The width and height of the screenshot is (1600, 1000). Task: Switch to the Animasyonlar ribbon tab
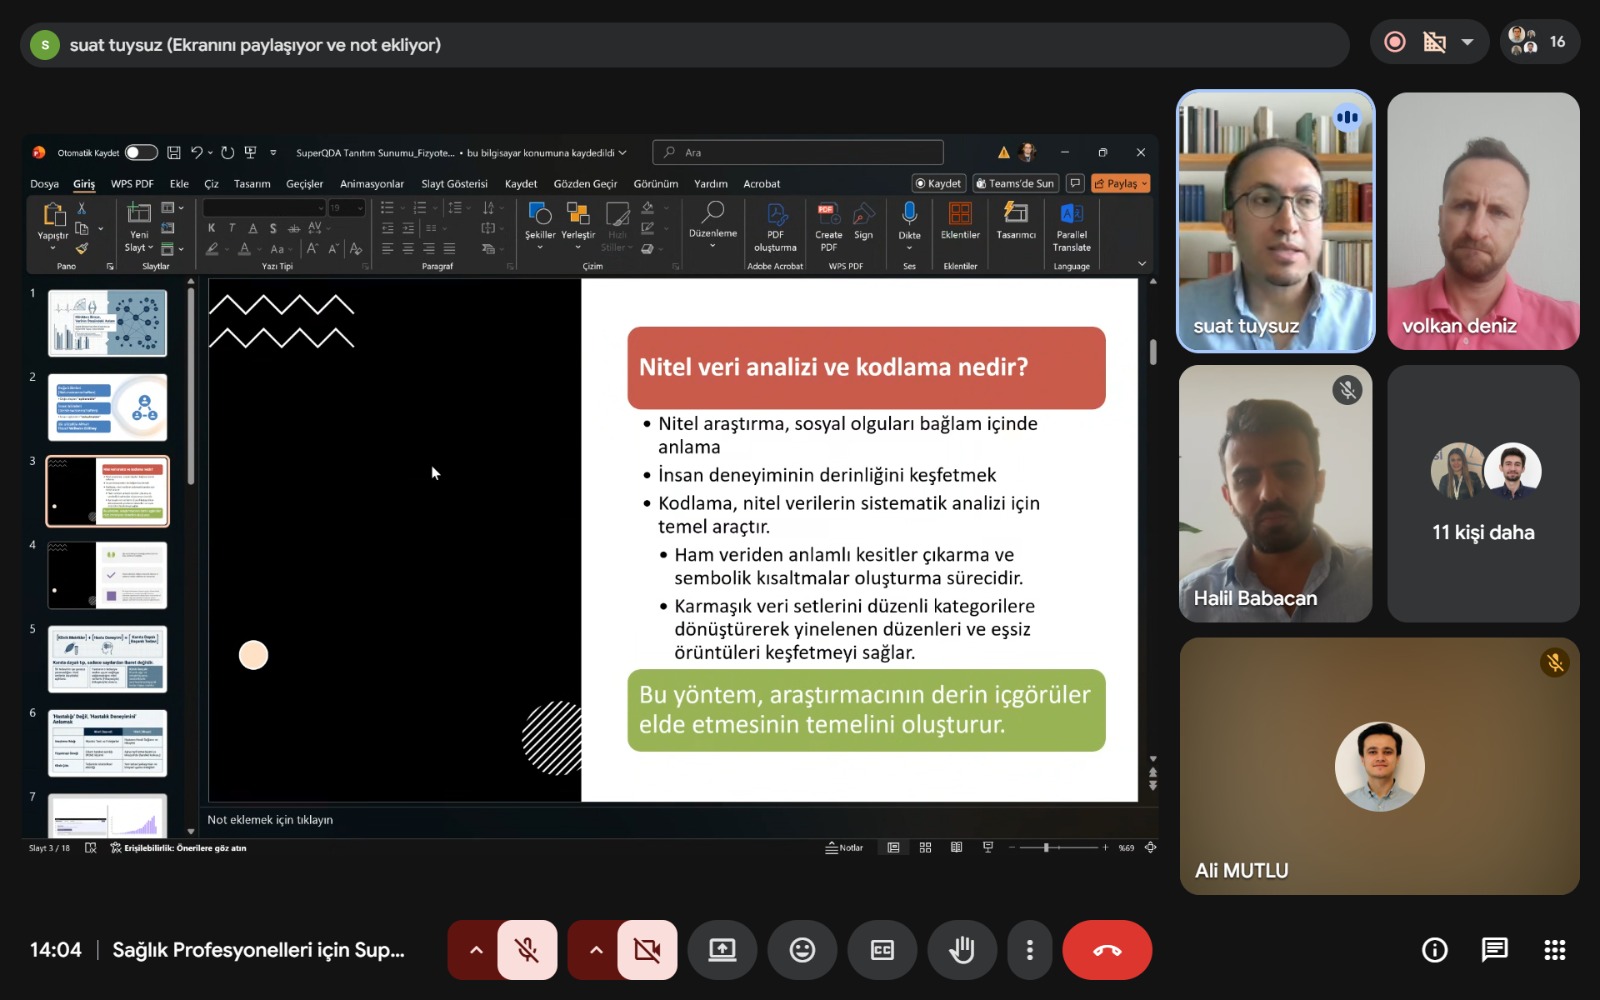[x=372, y=184]
